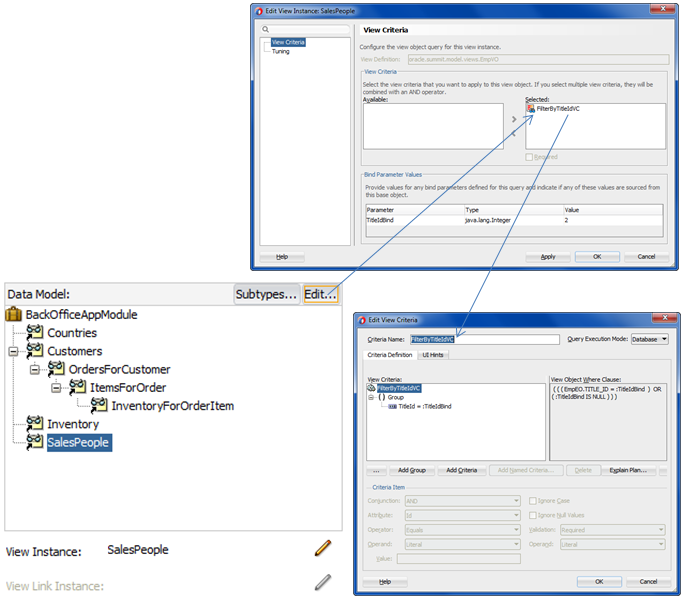Click the Value cell for TitleIdBind parameter

[x=613, y=220]
